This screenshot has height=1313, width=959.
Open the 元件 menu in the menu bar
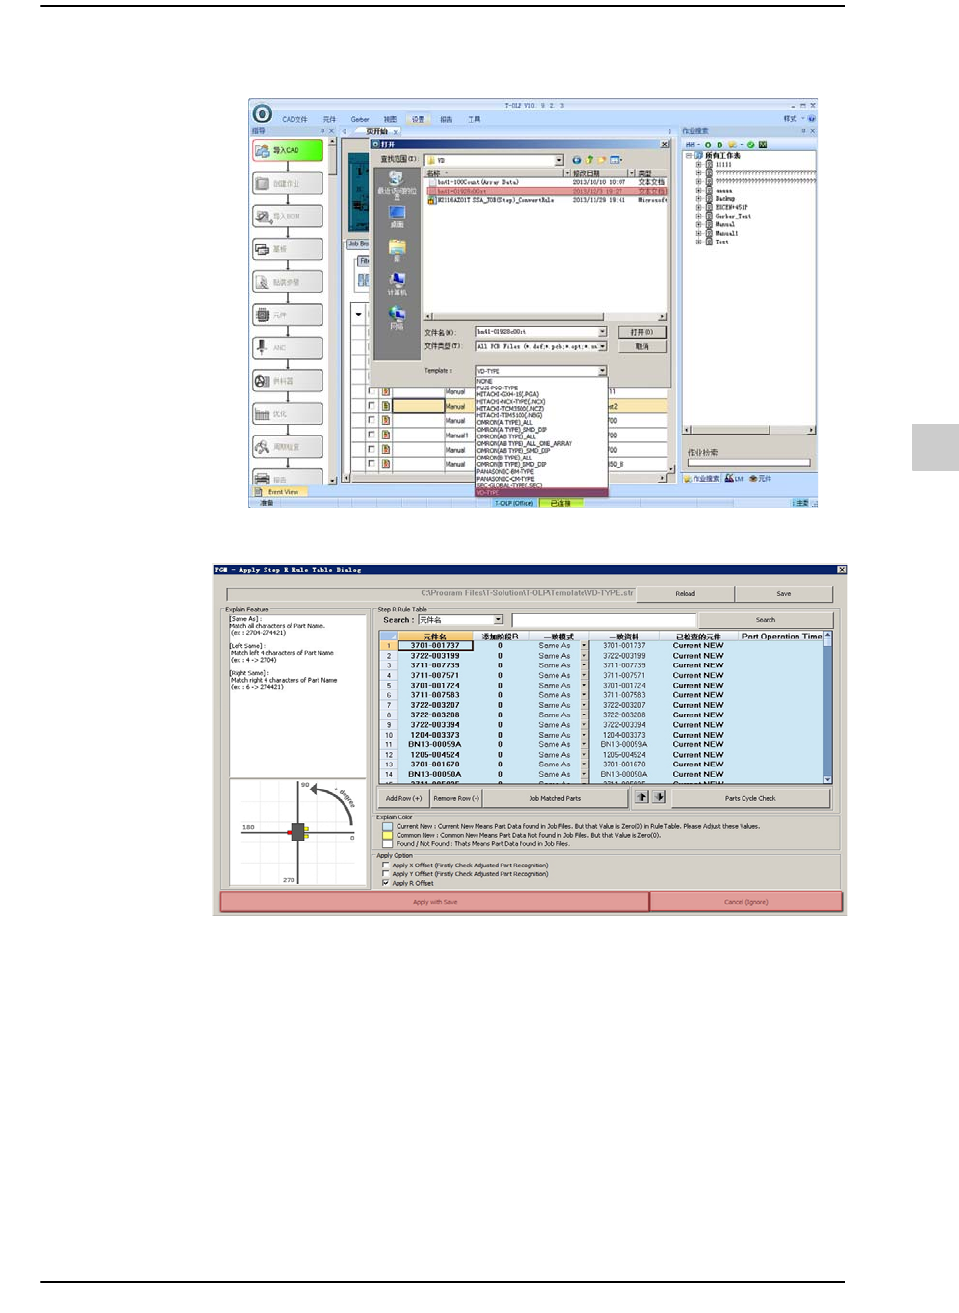pos(330,119)
